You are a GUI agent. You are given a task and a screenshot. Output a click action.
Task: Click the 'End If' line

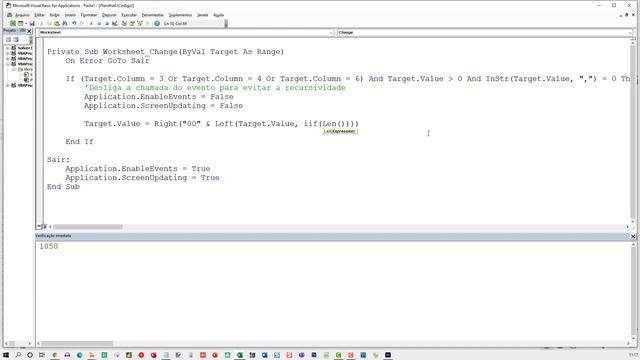(x=79, y=142)
